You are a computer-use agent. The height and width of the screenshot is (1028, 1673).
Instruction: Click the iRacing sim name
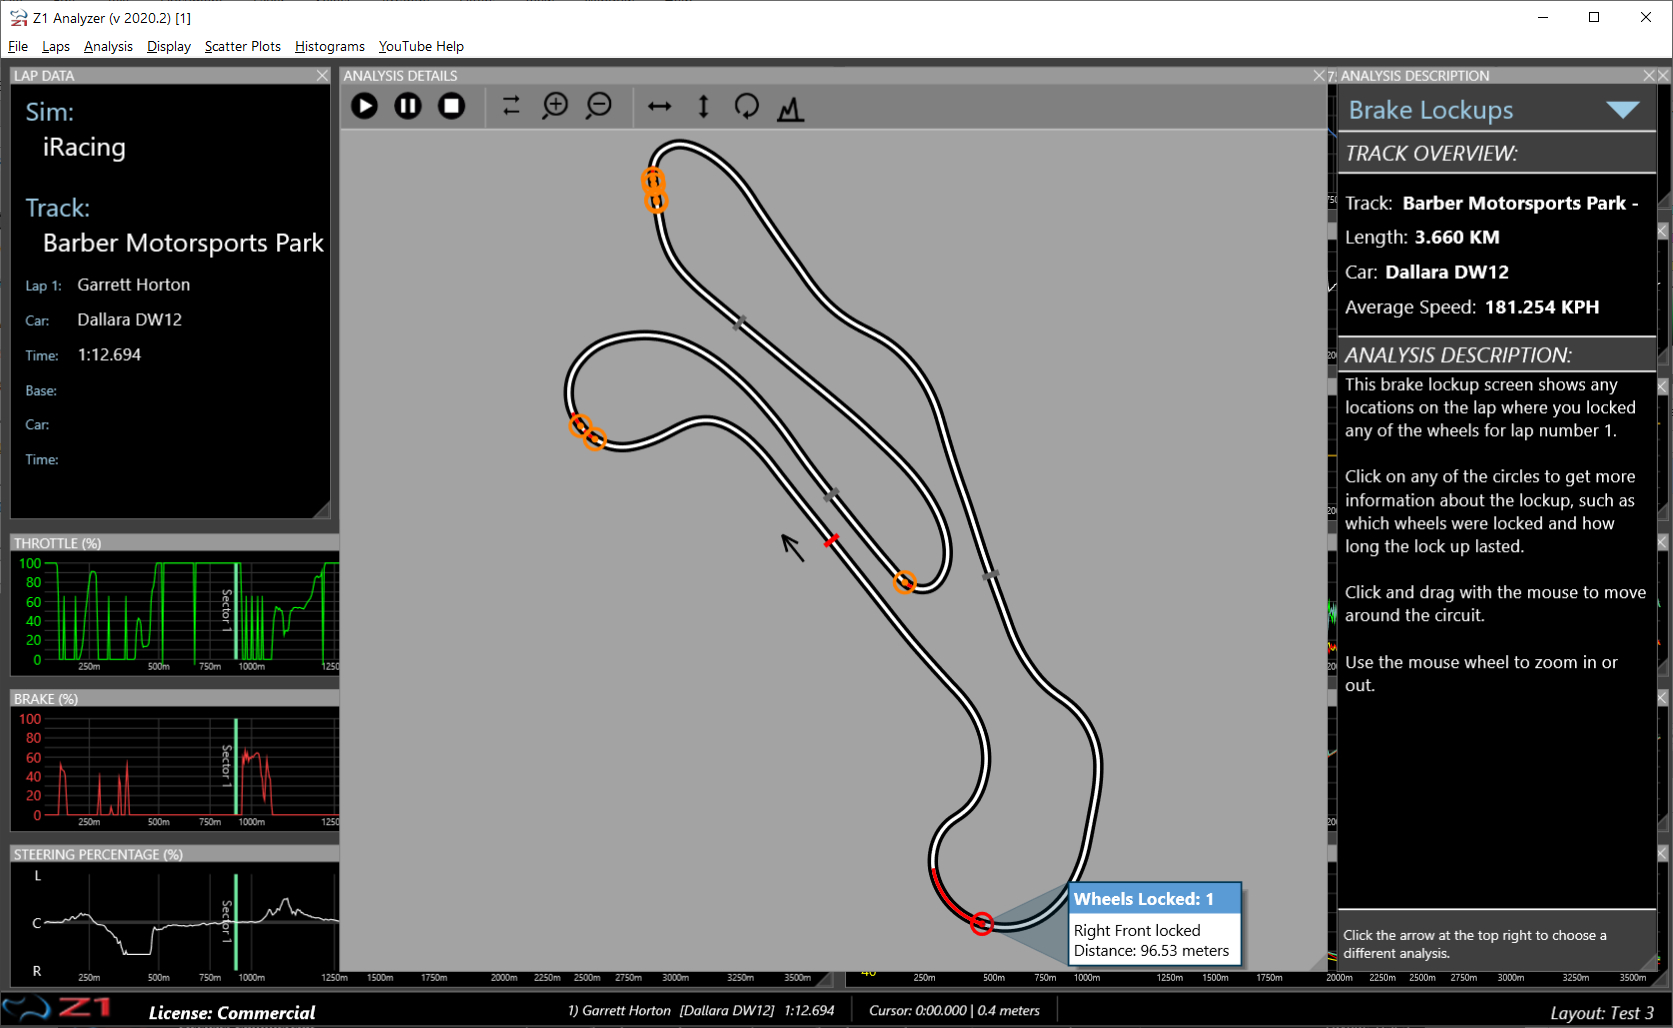[x=84, y=147]
